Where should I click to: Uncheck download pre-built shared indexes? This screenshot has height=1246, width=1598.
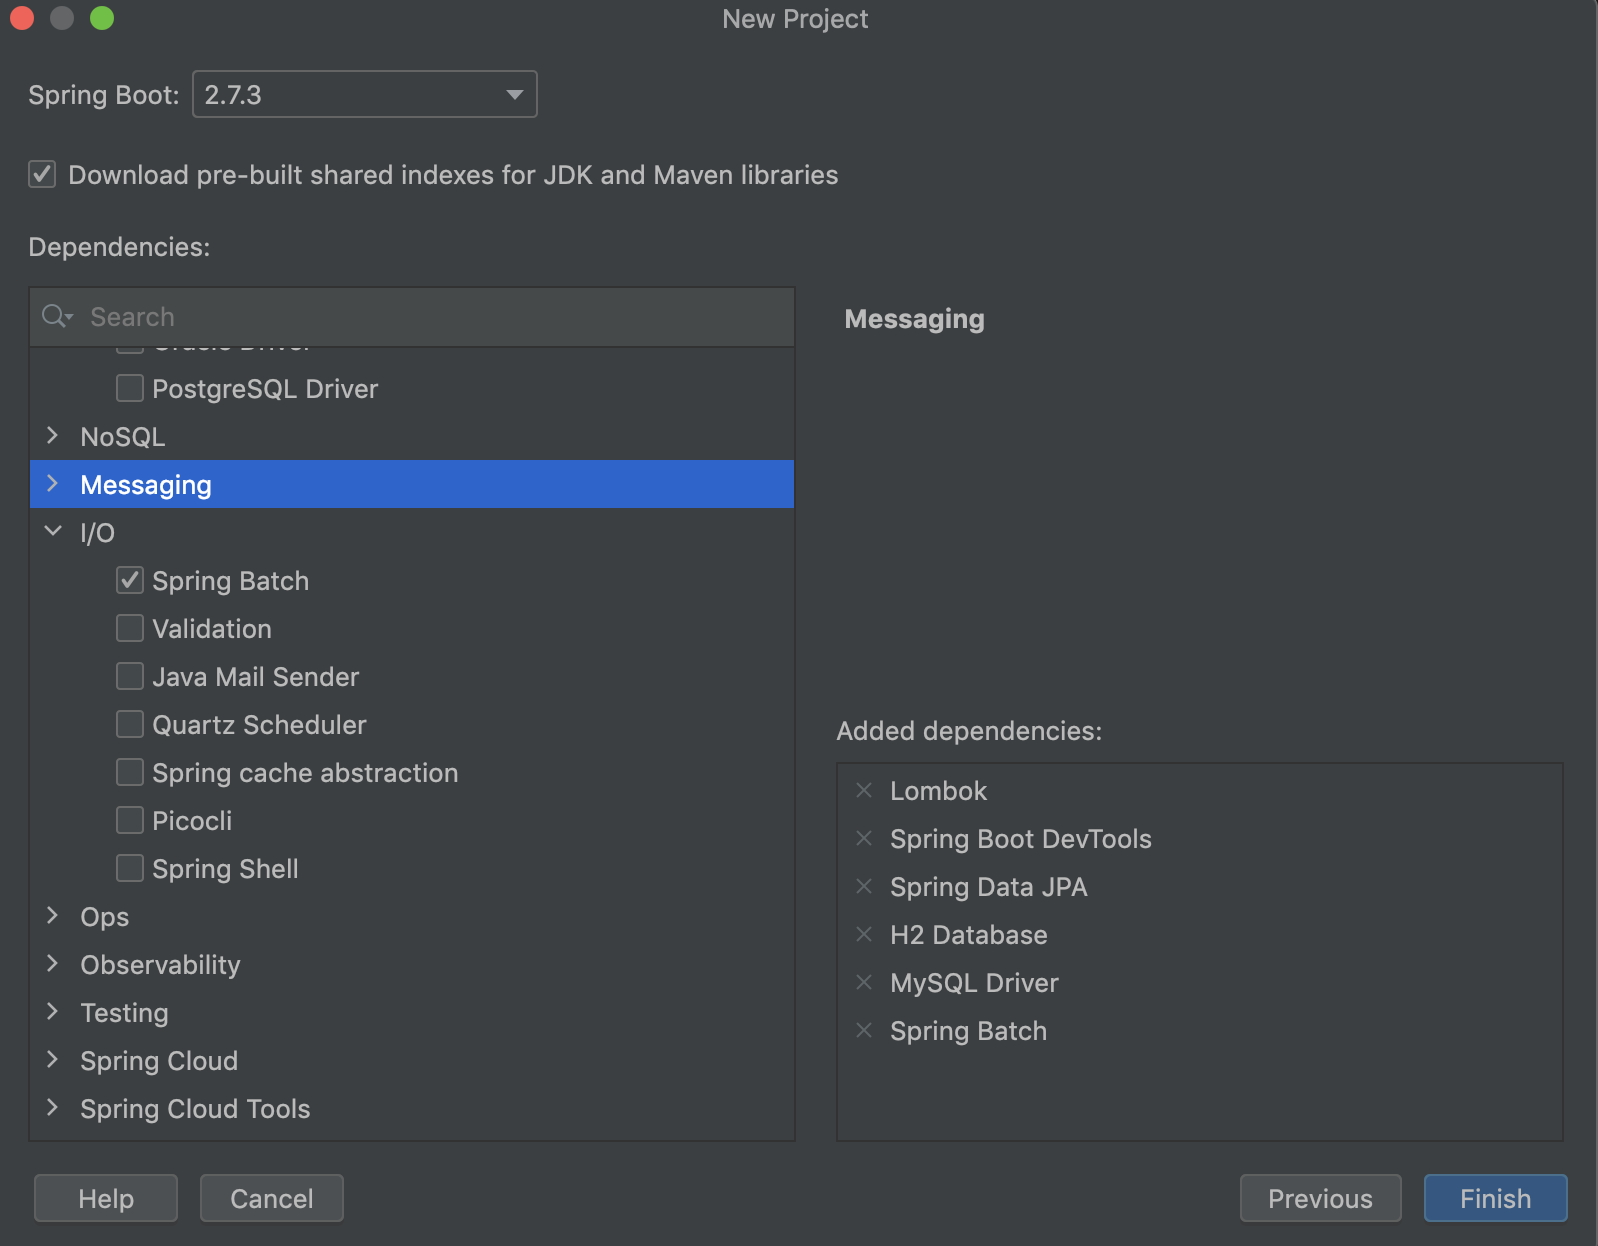click(x=42, y=174)
